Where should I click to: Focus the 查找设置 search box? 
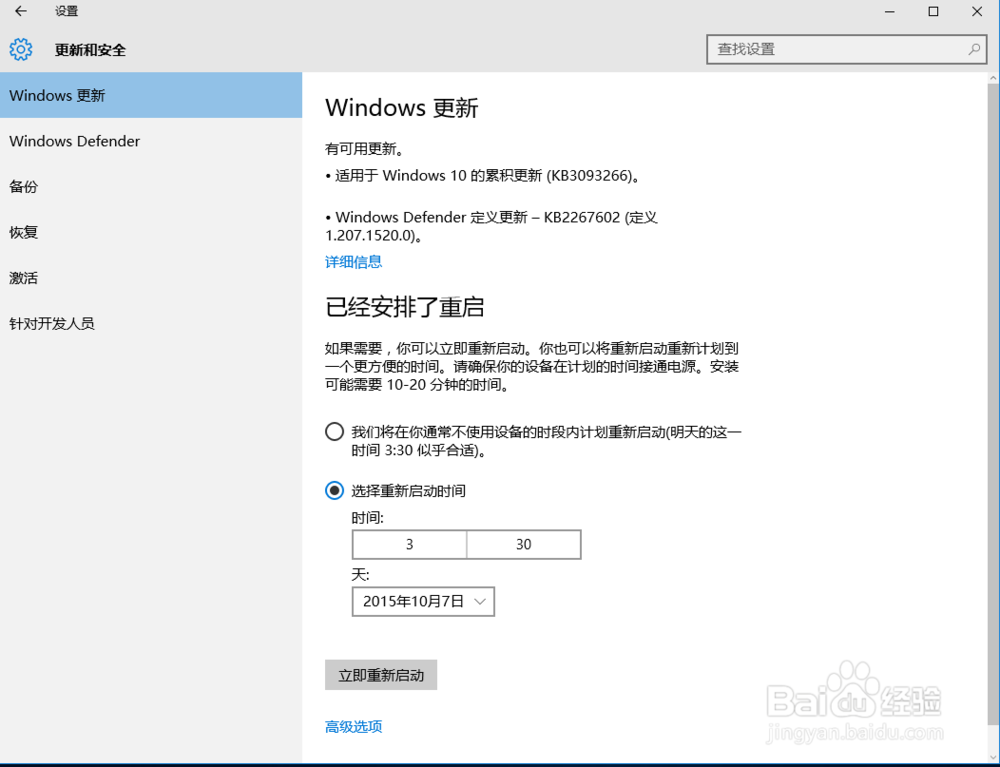(846, 49)
